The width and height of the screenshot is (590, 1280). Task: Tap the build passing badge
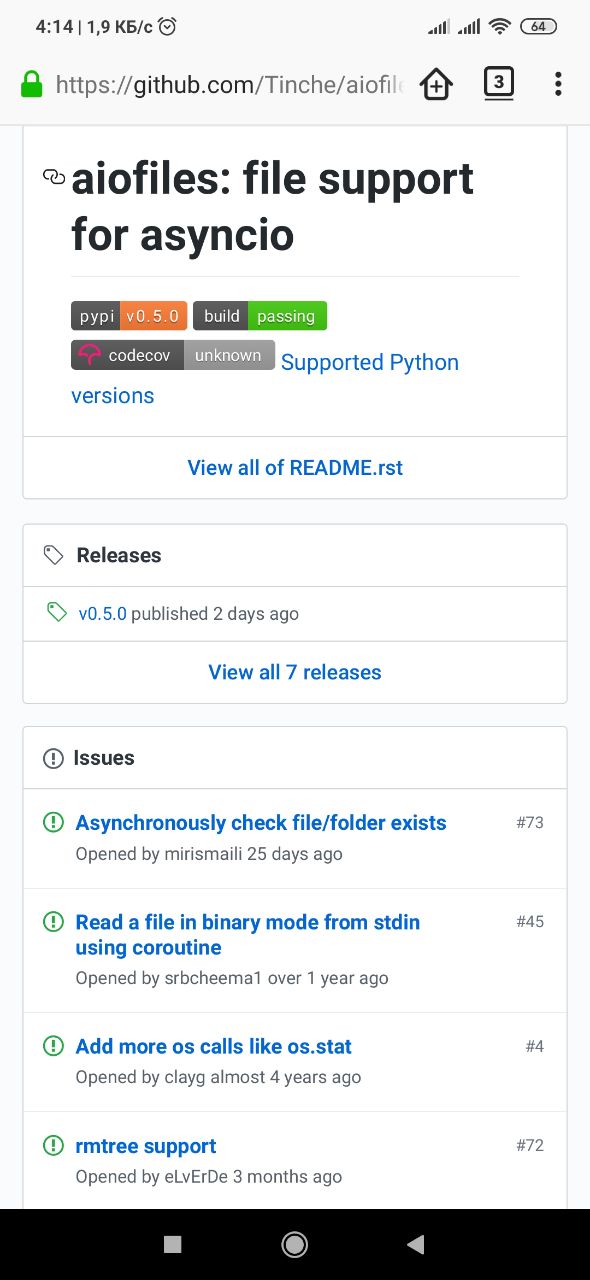pos(260,316)
